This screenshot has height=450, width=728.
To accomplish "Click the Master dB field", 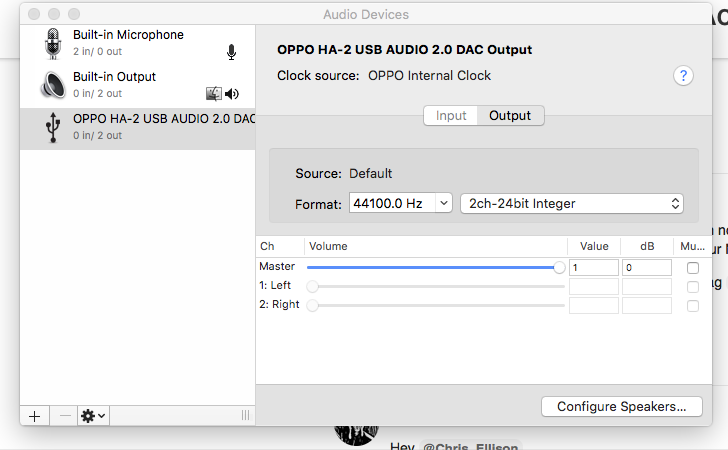I will [x=647, y=267].
